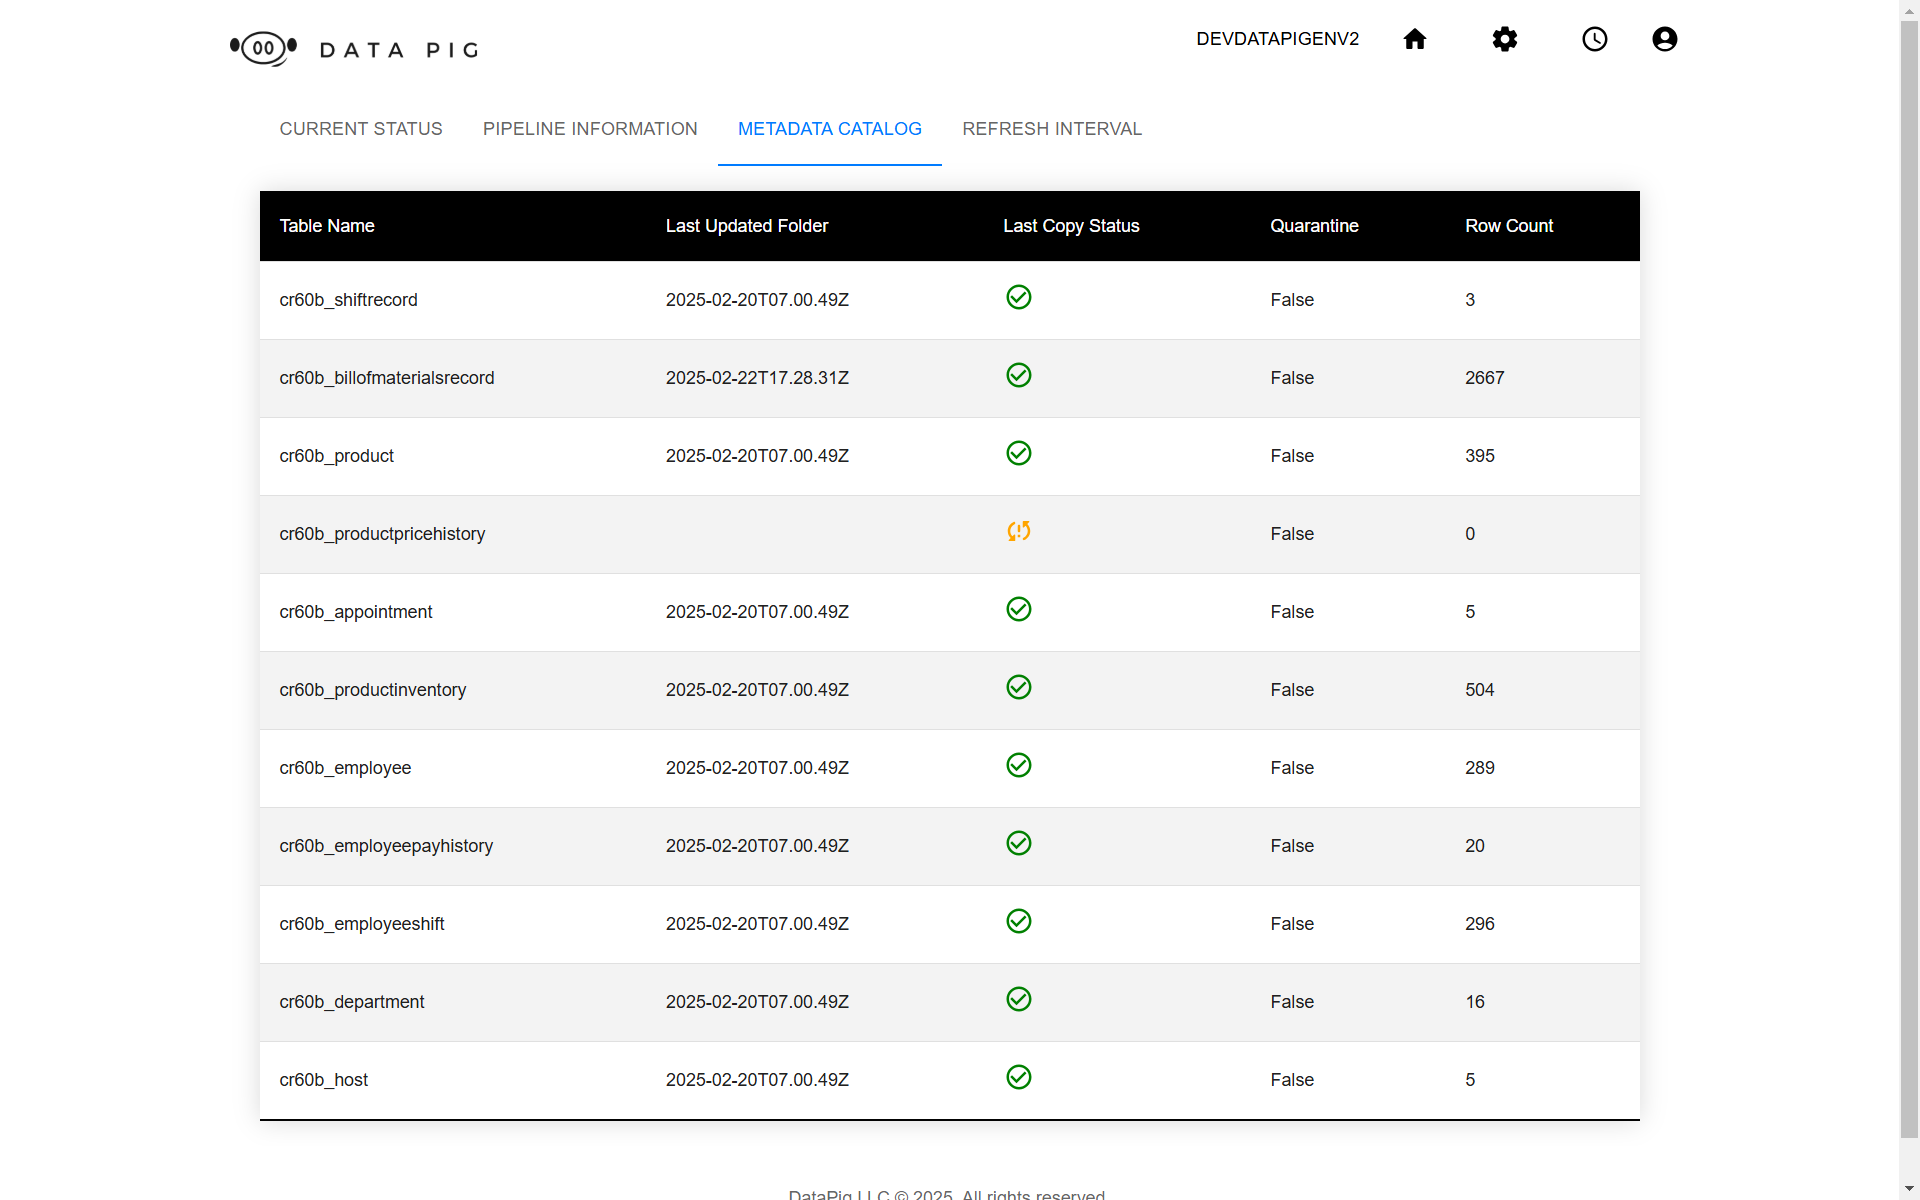Select cr60b_employee table name

tap(345, 768)
